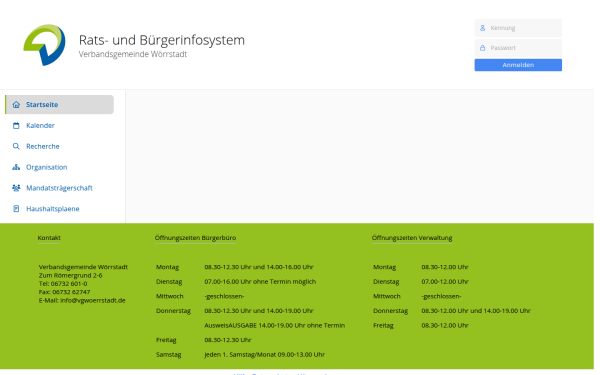Click the Tel: 06732 601-0 line

tap(63, 284)
